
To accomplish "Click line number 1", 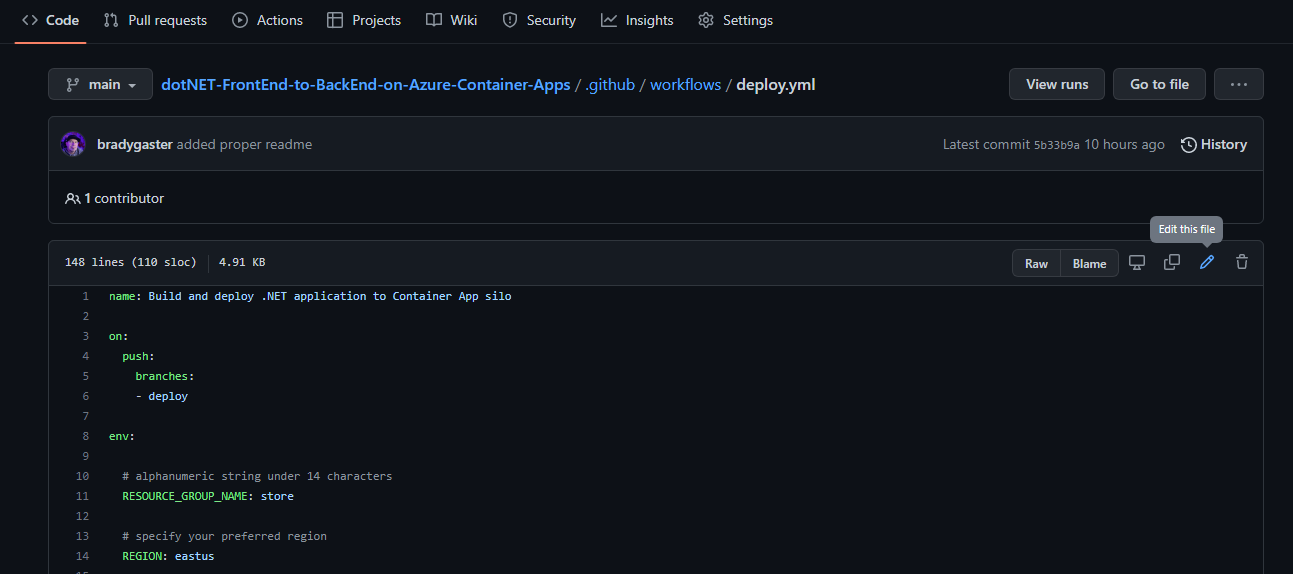I will click(x=85, y=296).
